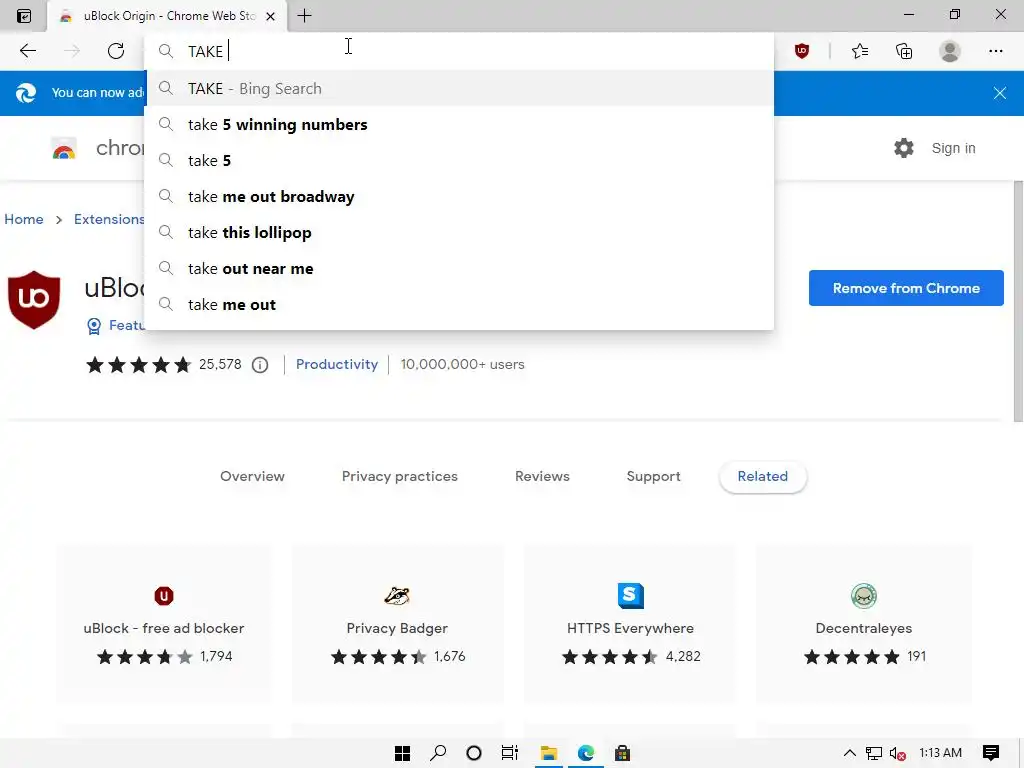The height and width of the screenshot is (768, 1024).
Task: Click the forward navigation arrow
Action: click(72, 51)
